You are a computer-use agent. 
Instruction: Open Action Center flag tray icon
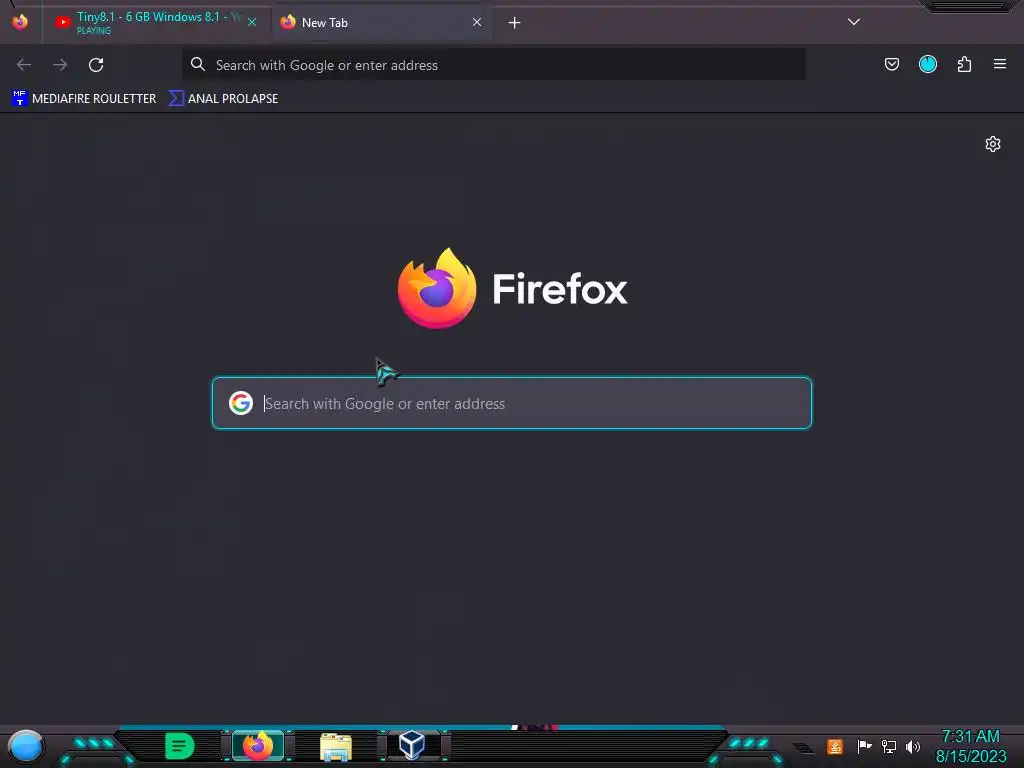(x=864, y=746)
